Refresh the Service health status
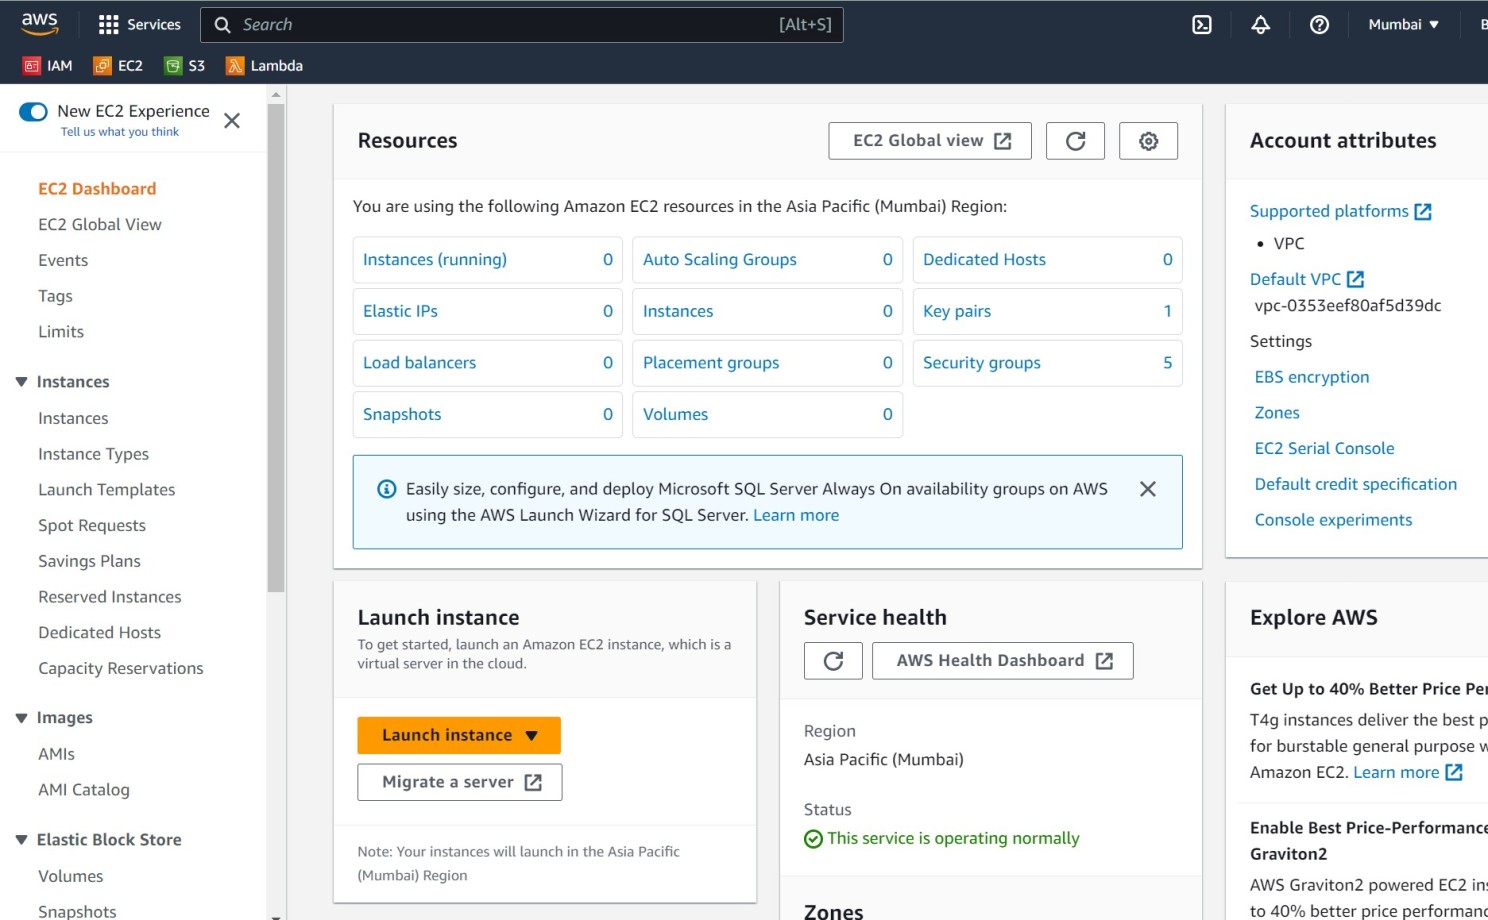The height and width of the screenshot is (920, 1488). (832, 660)
